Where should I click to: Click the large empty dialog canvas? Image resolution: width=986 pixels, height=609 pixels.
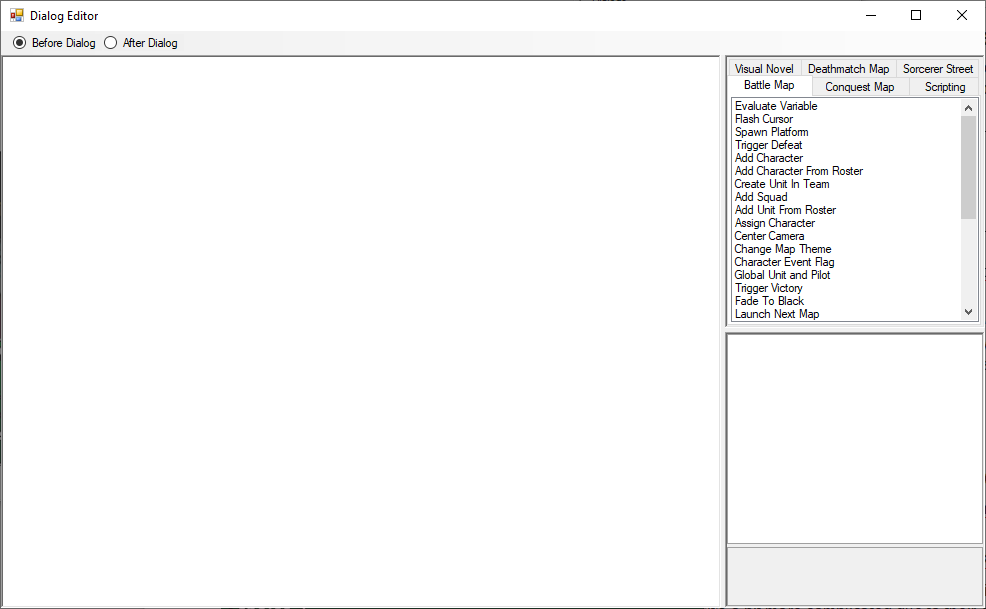tap(361, 331)
